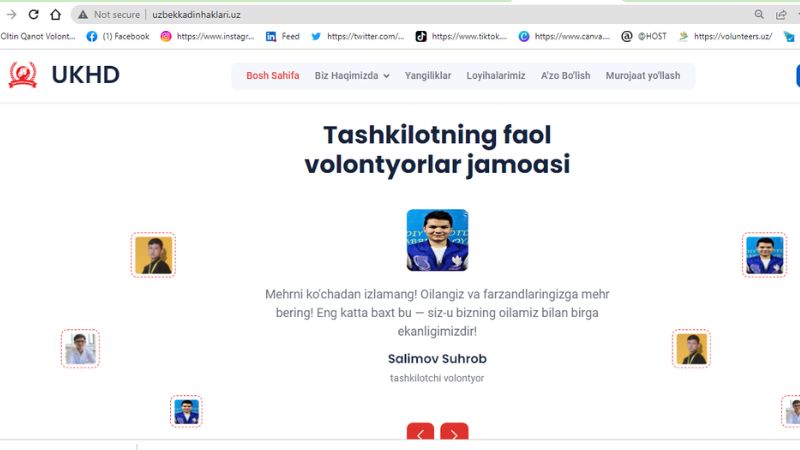Click the share page icon in address bar
The width and height of the screenshot is (800, 450).
[781, 15]
